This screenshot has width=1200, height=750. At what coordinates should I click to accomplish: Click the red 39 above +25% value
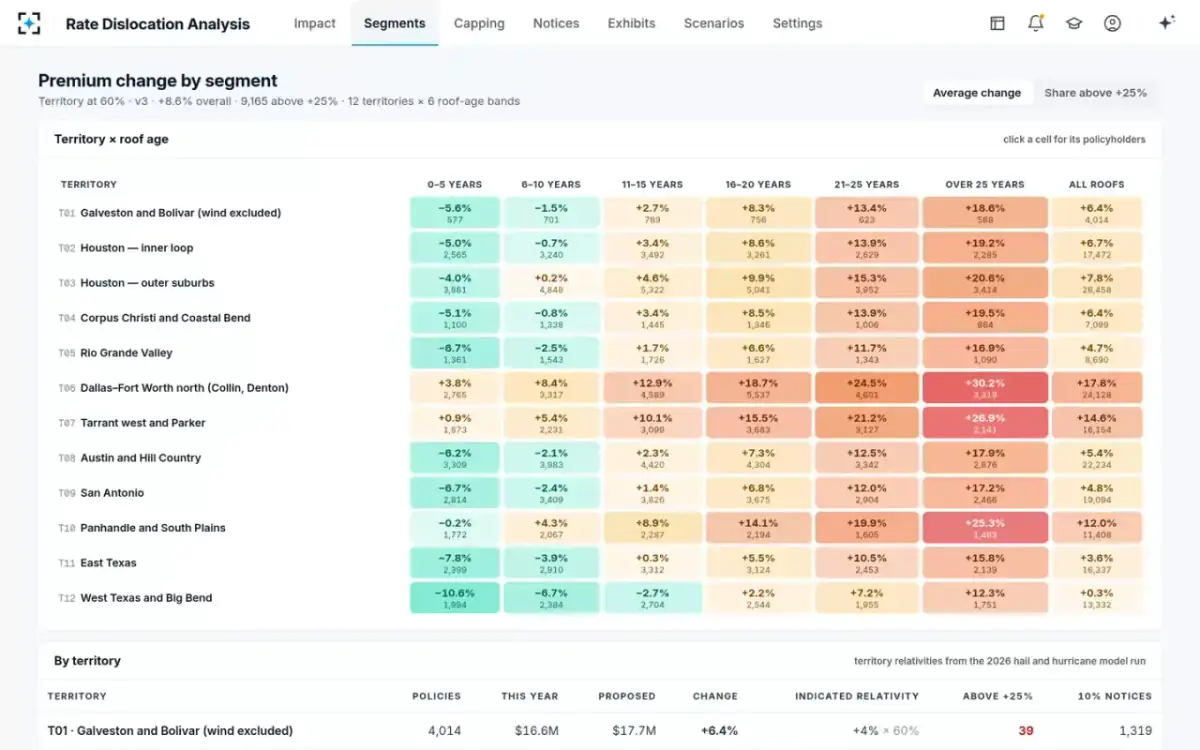pyautogui.click(x=1026, y=731)
